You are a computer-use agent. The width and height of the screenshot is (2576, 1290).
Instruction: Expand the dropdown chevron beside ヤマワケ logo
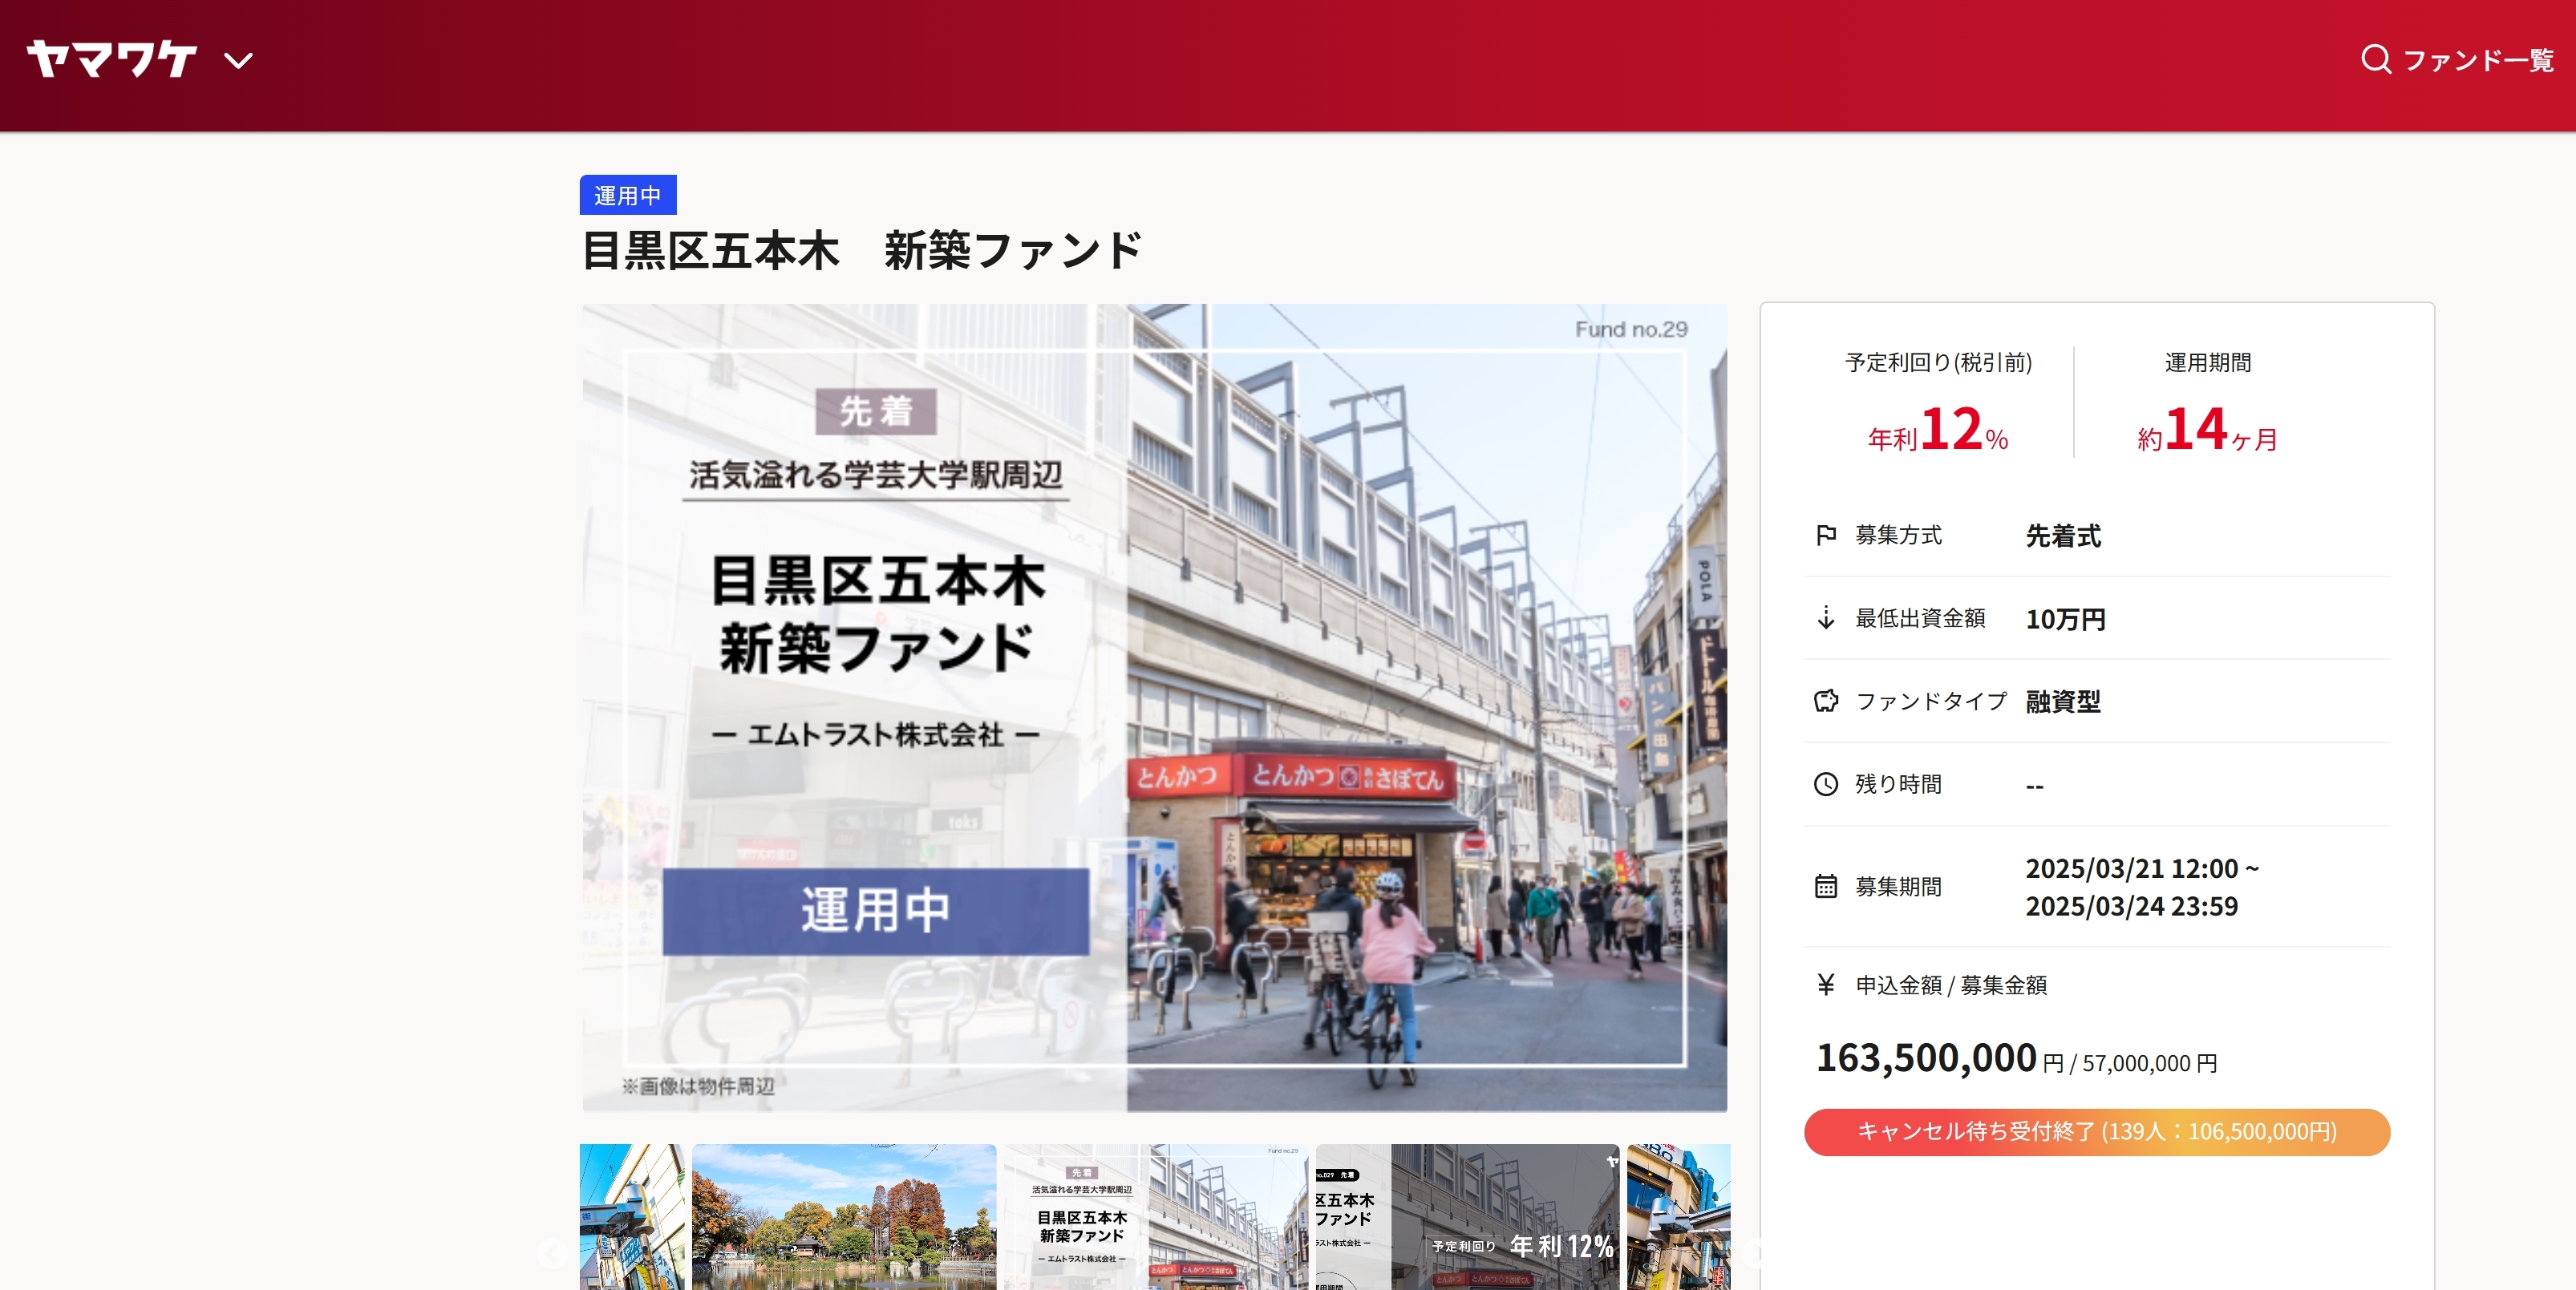(238, 61)
